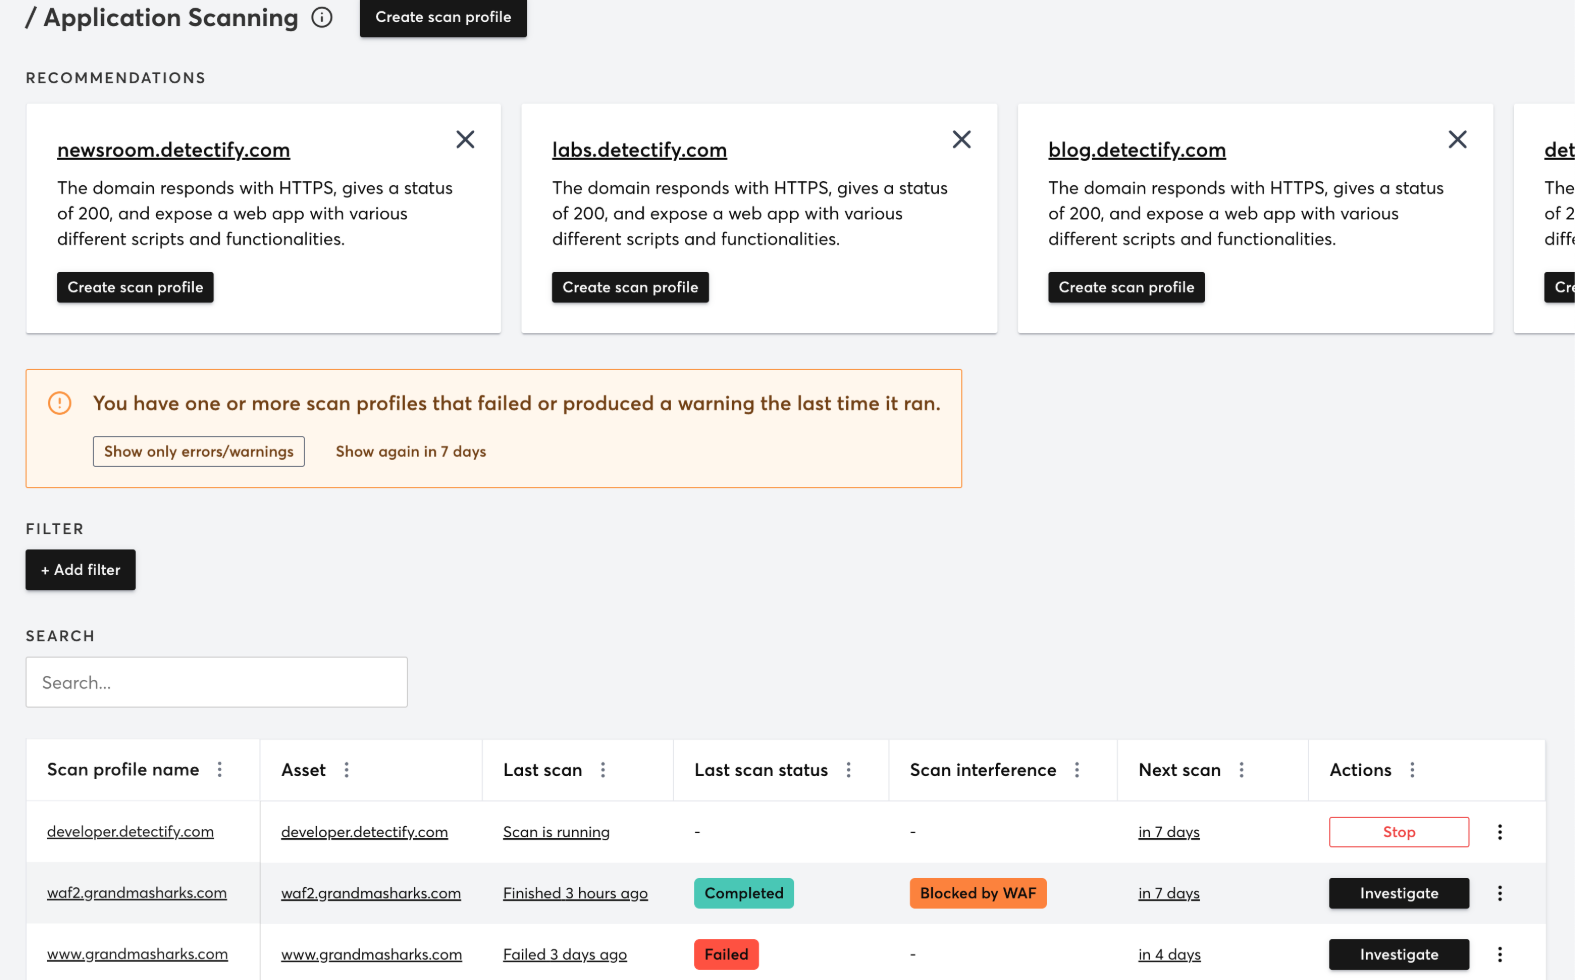
Task: Investigate the www.grandmasharks.com scan
Action: pyautogui.click(x=1399, y=954)
